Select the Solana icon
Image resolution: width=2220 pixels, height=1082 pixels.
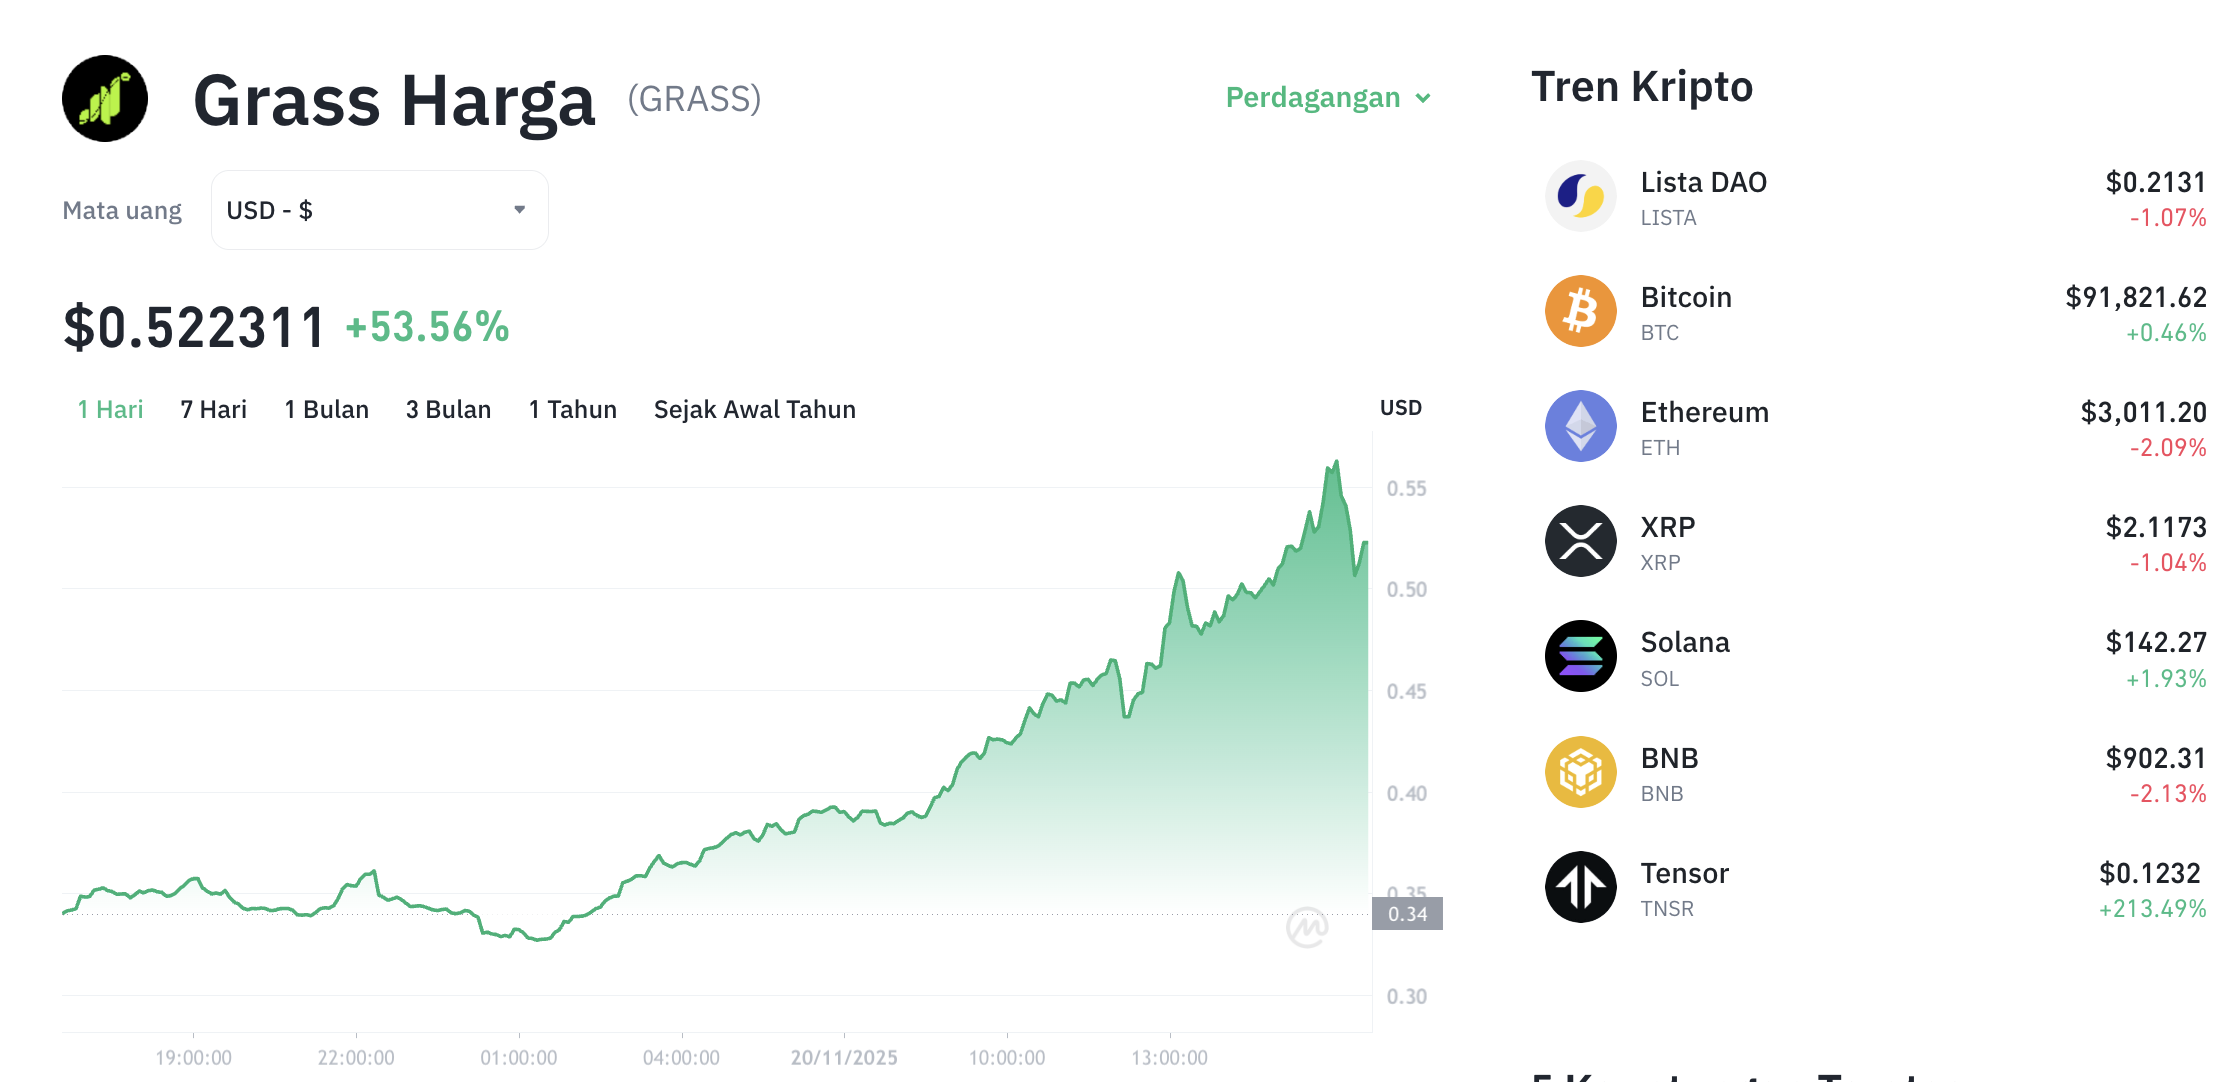[1580, 657]
